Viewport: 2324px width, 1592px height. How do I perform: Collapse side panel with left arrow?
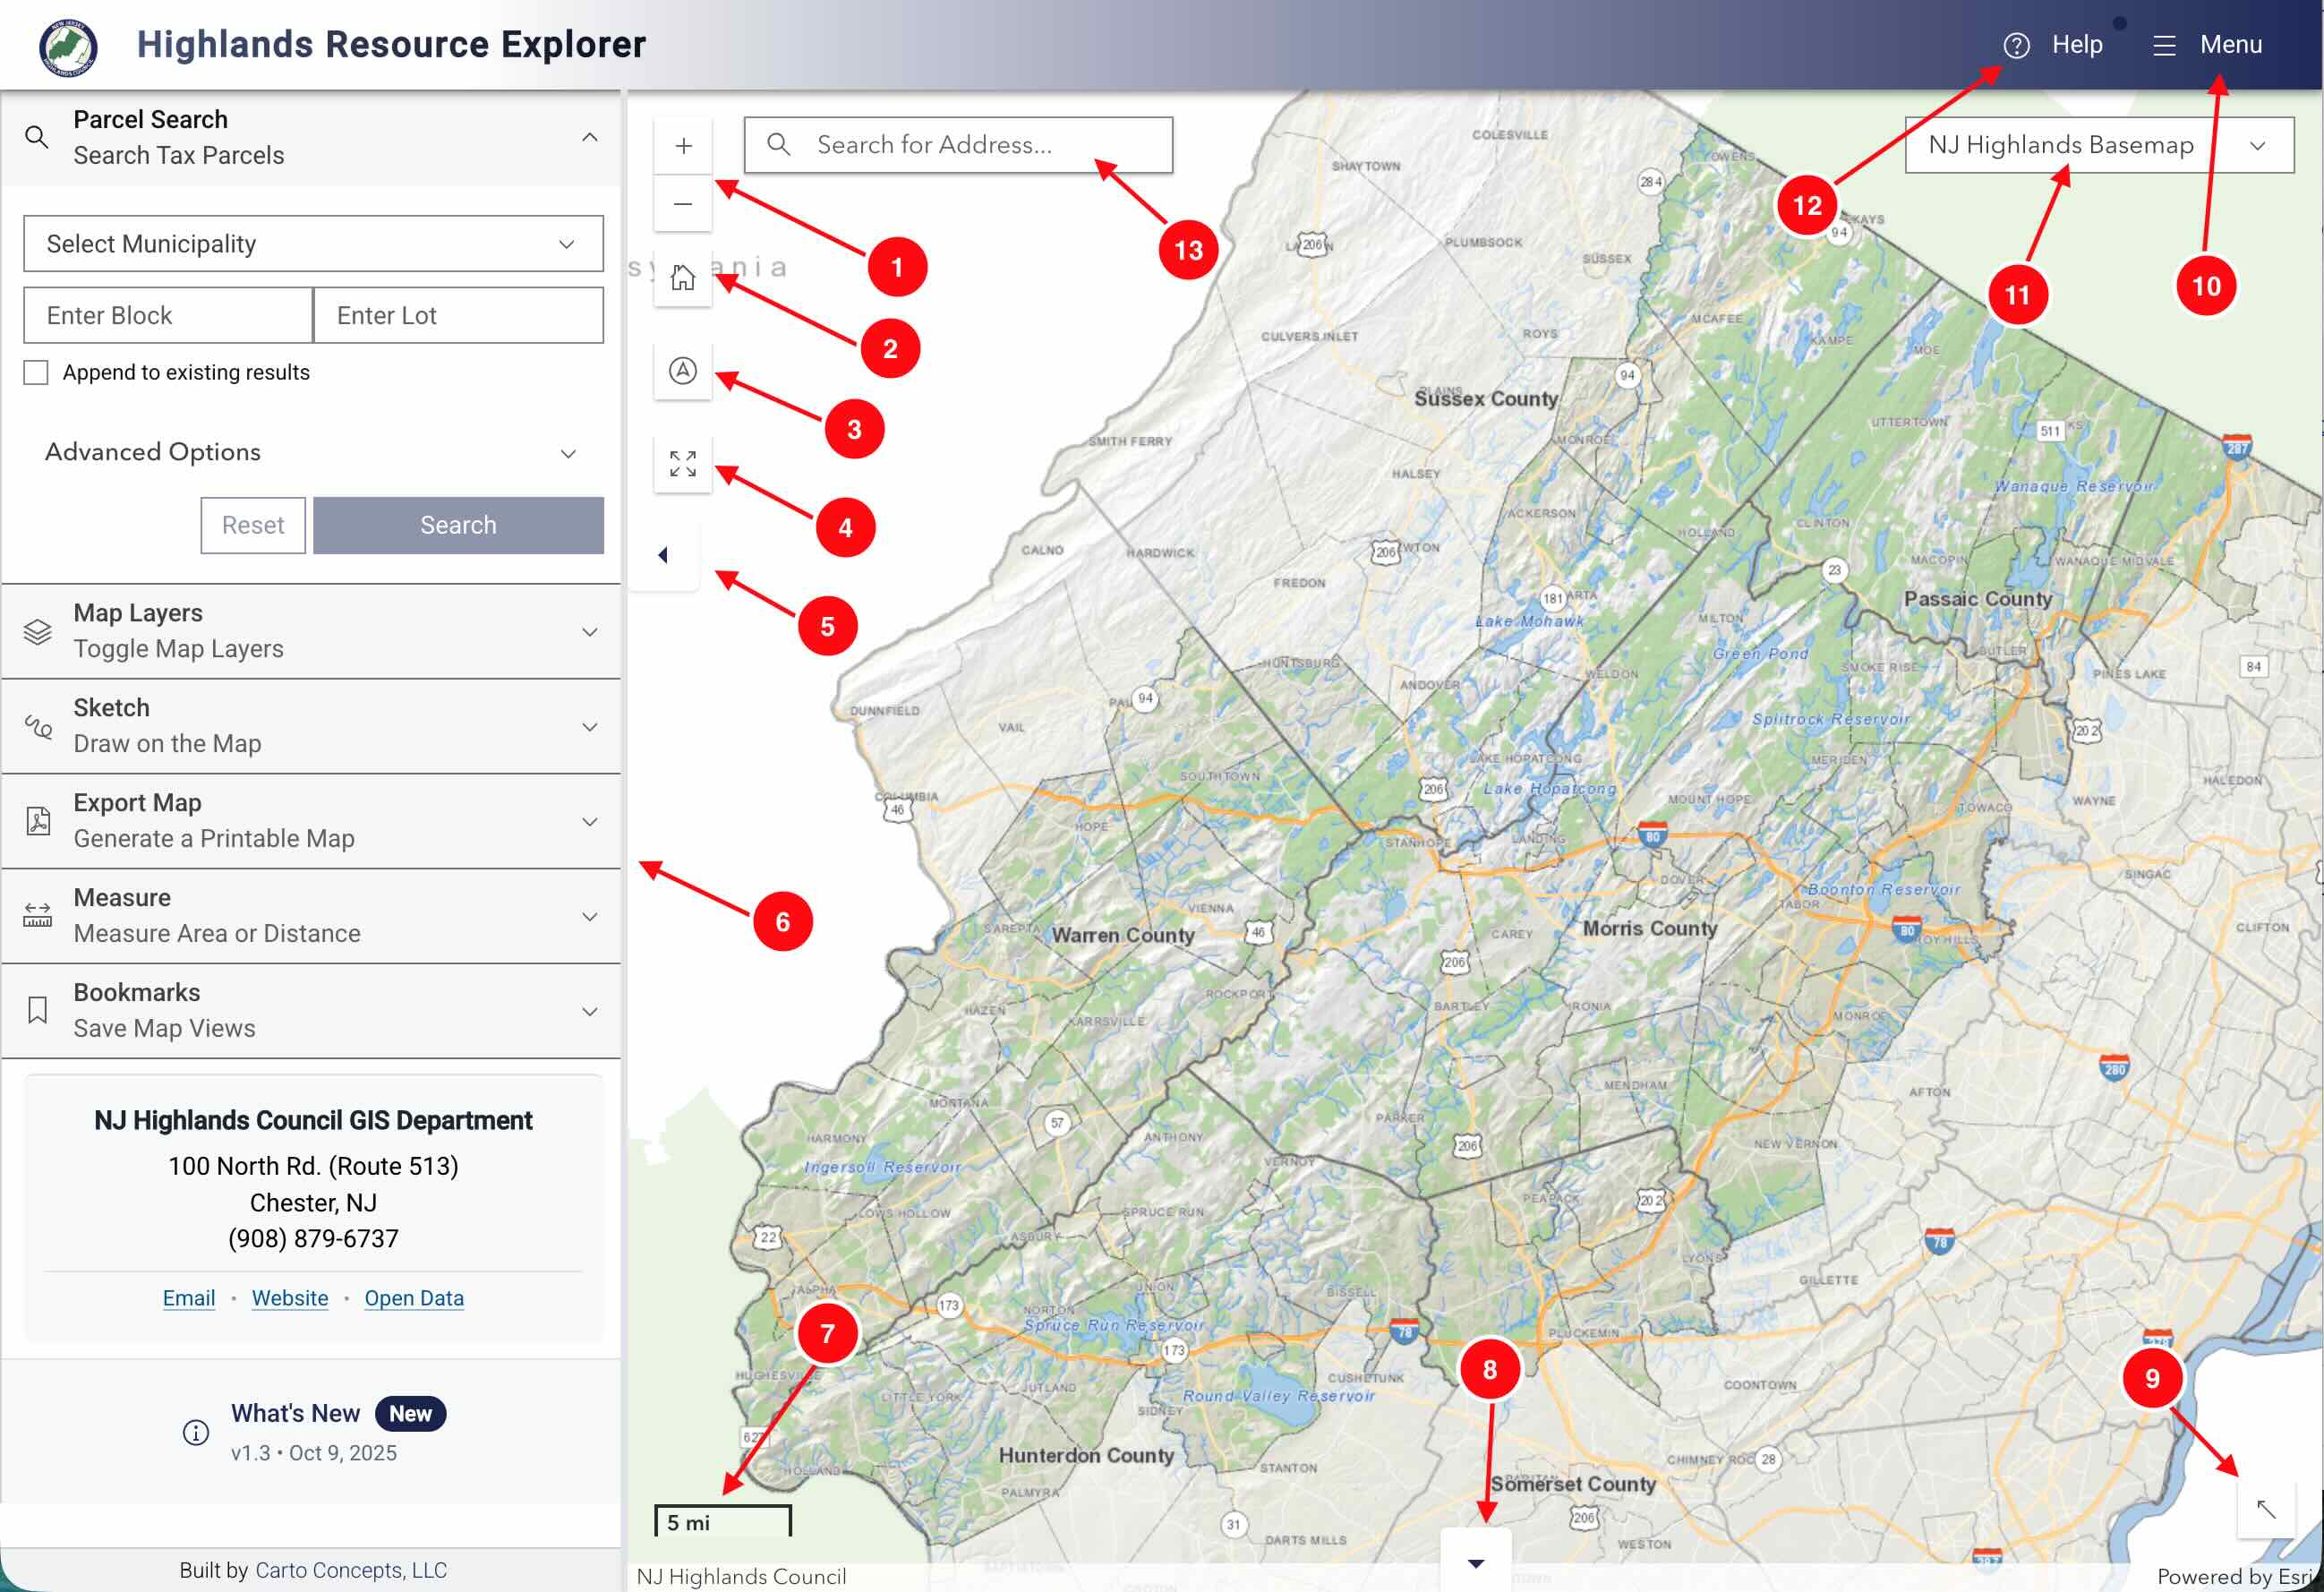[663, 555]
